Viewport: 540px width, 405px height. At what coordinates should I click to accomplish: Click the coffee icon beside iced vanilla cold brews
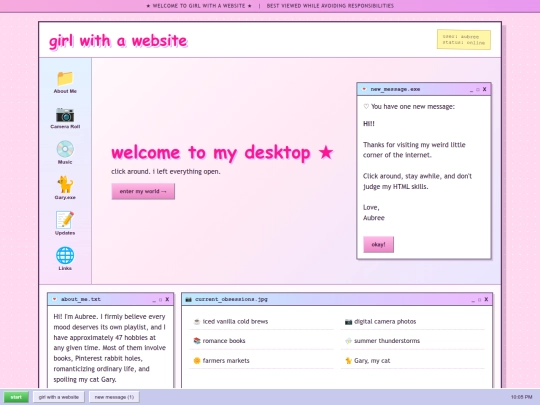197,322
